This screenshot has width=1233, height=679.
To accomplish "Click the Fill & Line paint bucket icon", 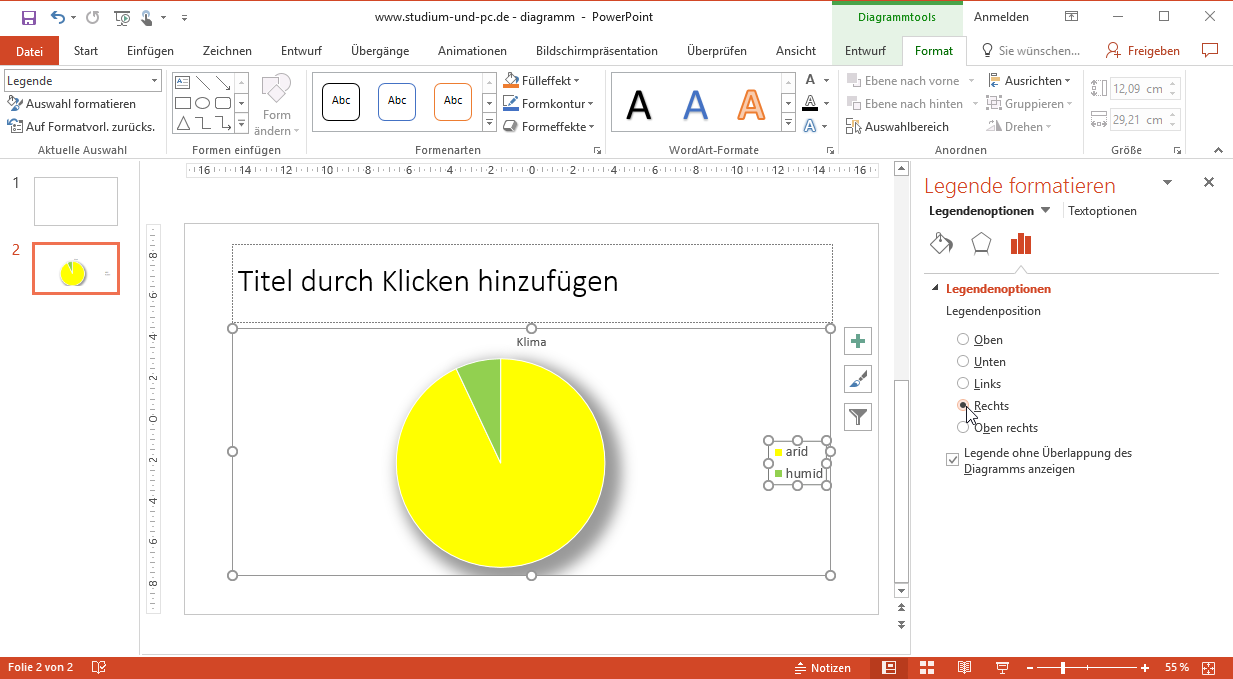I will click(941, 243).
